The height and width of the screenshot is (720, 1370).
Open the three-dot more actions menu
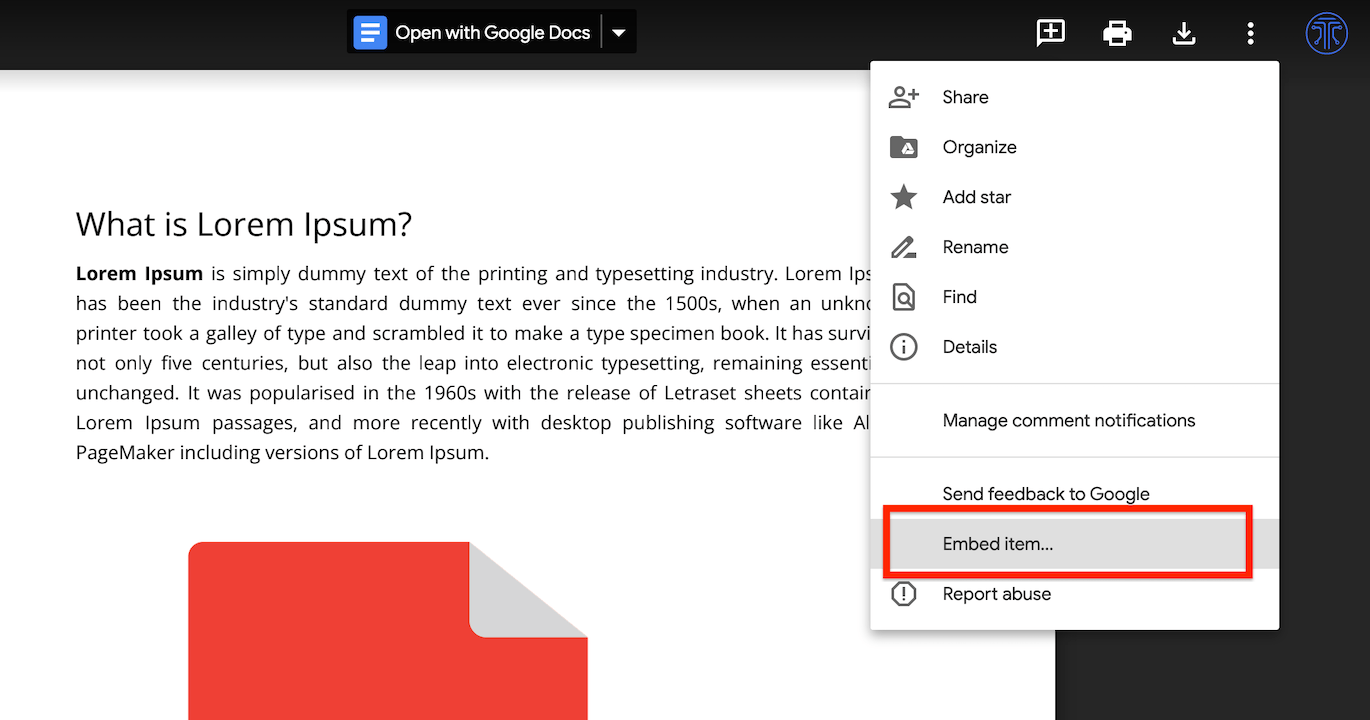coord(1250,33)
